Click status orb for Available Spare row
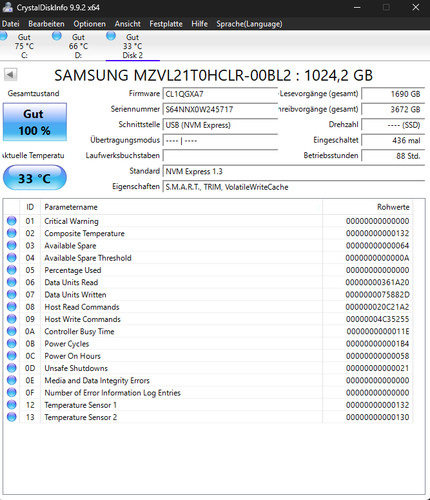This screenshot has height=500, width=430. tap(12, 245)
